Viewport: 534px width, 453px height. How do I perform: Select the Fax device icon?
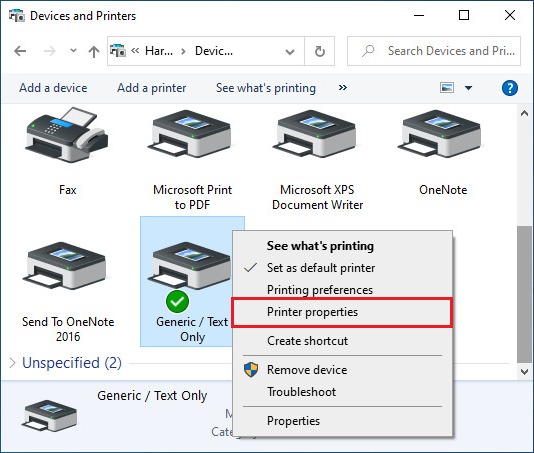pyautogui.click(x=67, y=135)
